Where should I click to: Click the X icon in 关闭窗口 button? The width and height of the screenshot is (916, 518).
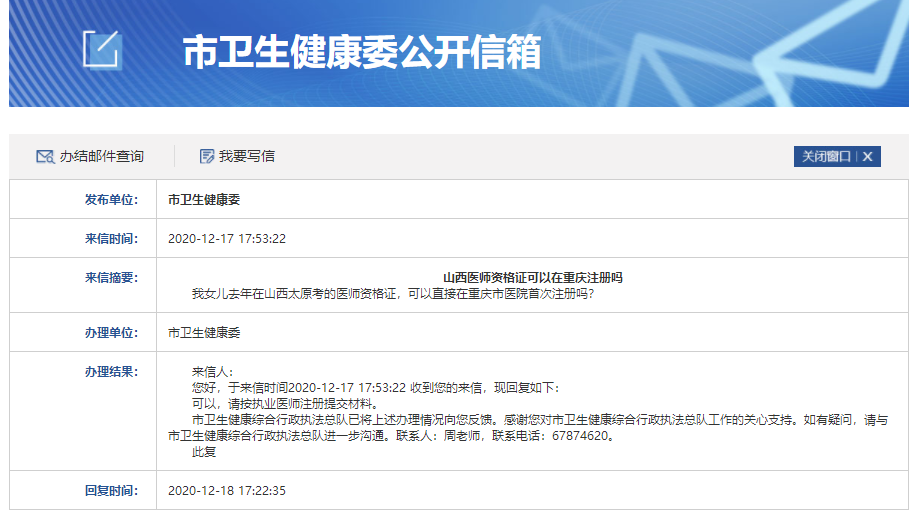point(868,157)
